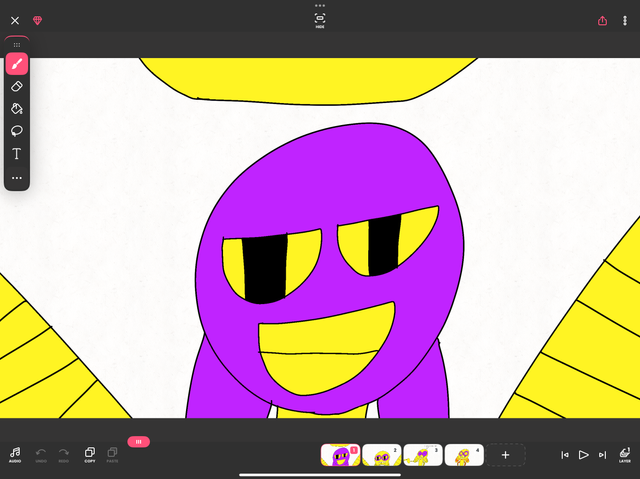Open the Audio panel

pos(15,455)
